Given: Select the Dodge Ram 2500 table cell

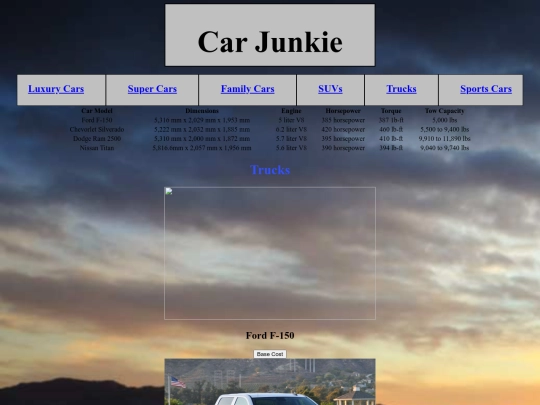Looking at the screenshot, I should click(97, 139).
